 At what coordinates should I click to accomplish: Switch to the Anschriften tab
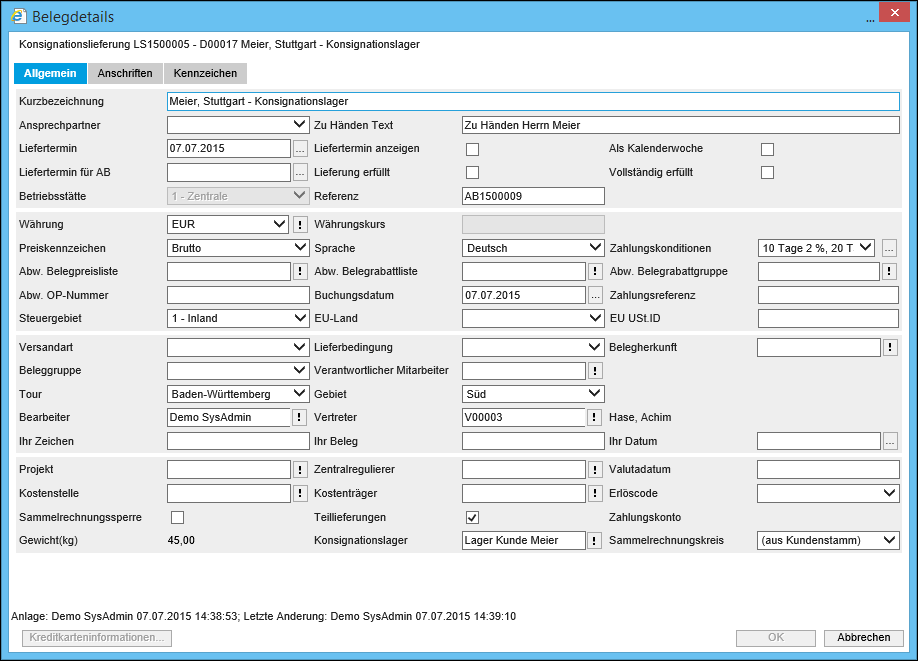point(125,74)
